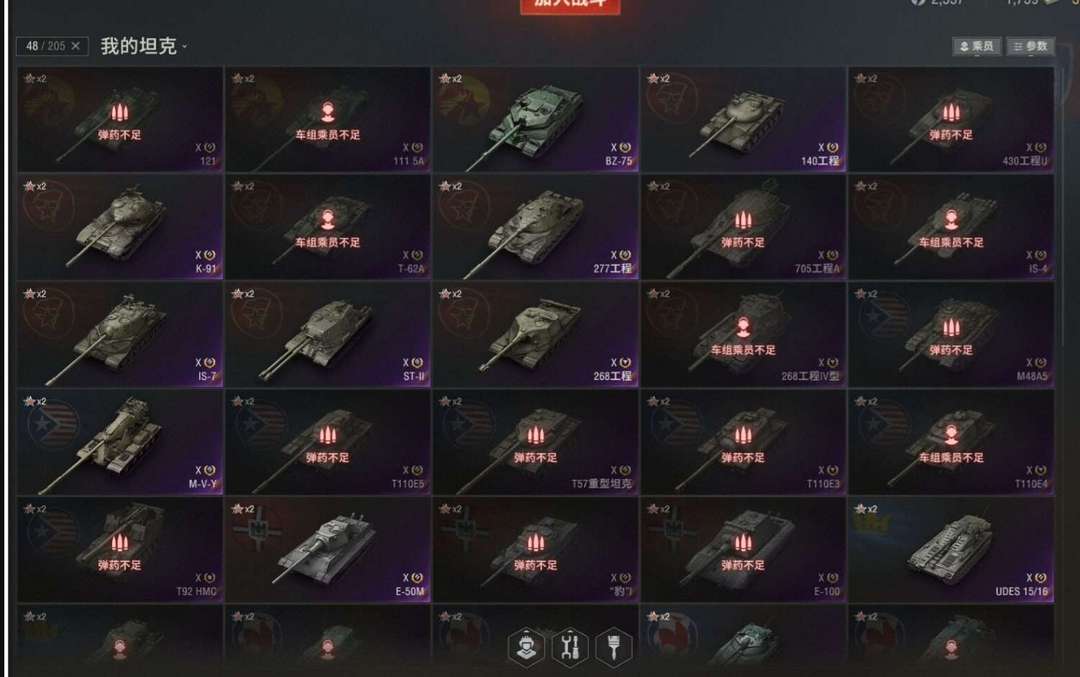
Task: Select the 140工程 tank card
Action: tap(743, 119)
